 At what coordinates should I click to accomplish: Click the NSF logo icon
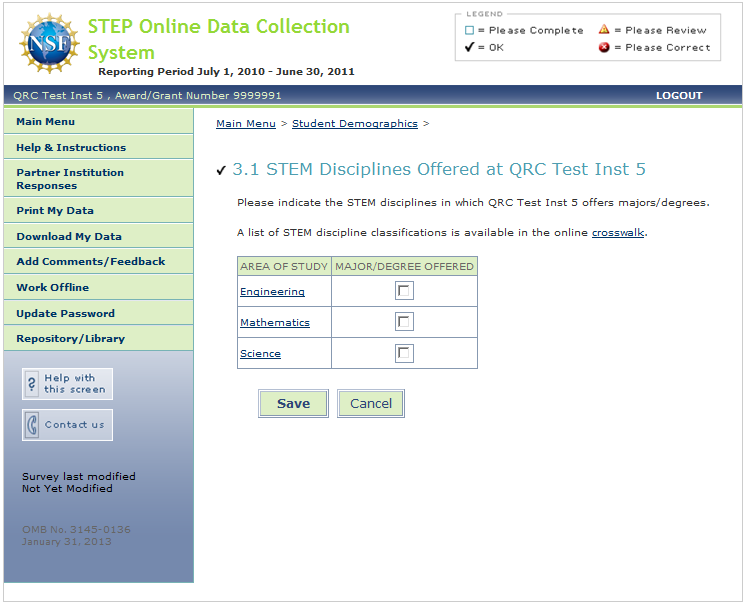[x=49, y=44]
